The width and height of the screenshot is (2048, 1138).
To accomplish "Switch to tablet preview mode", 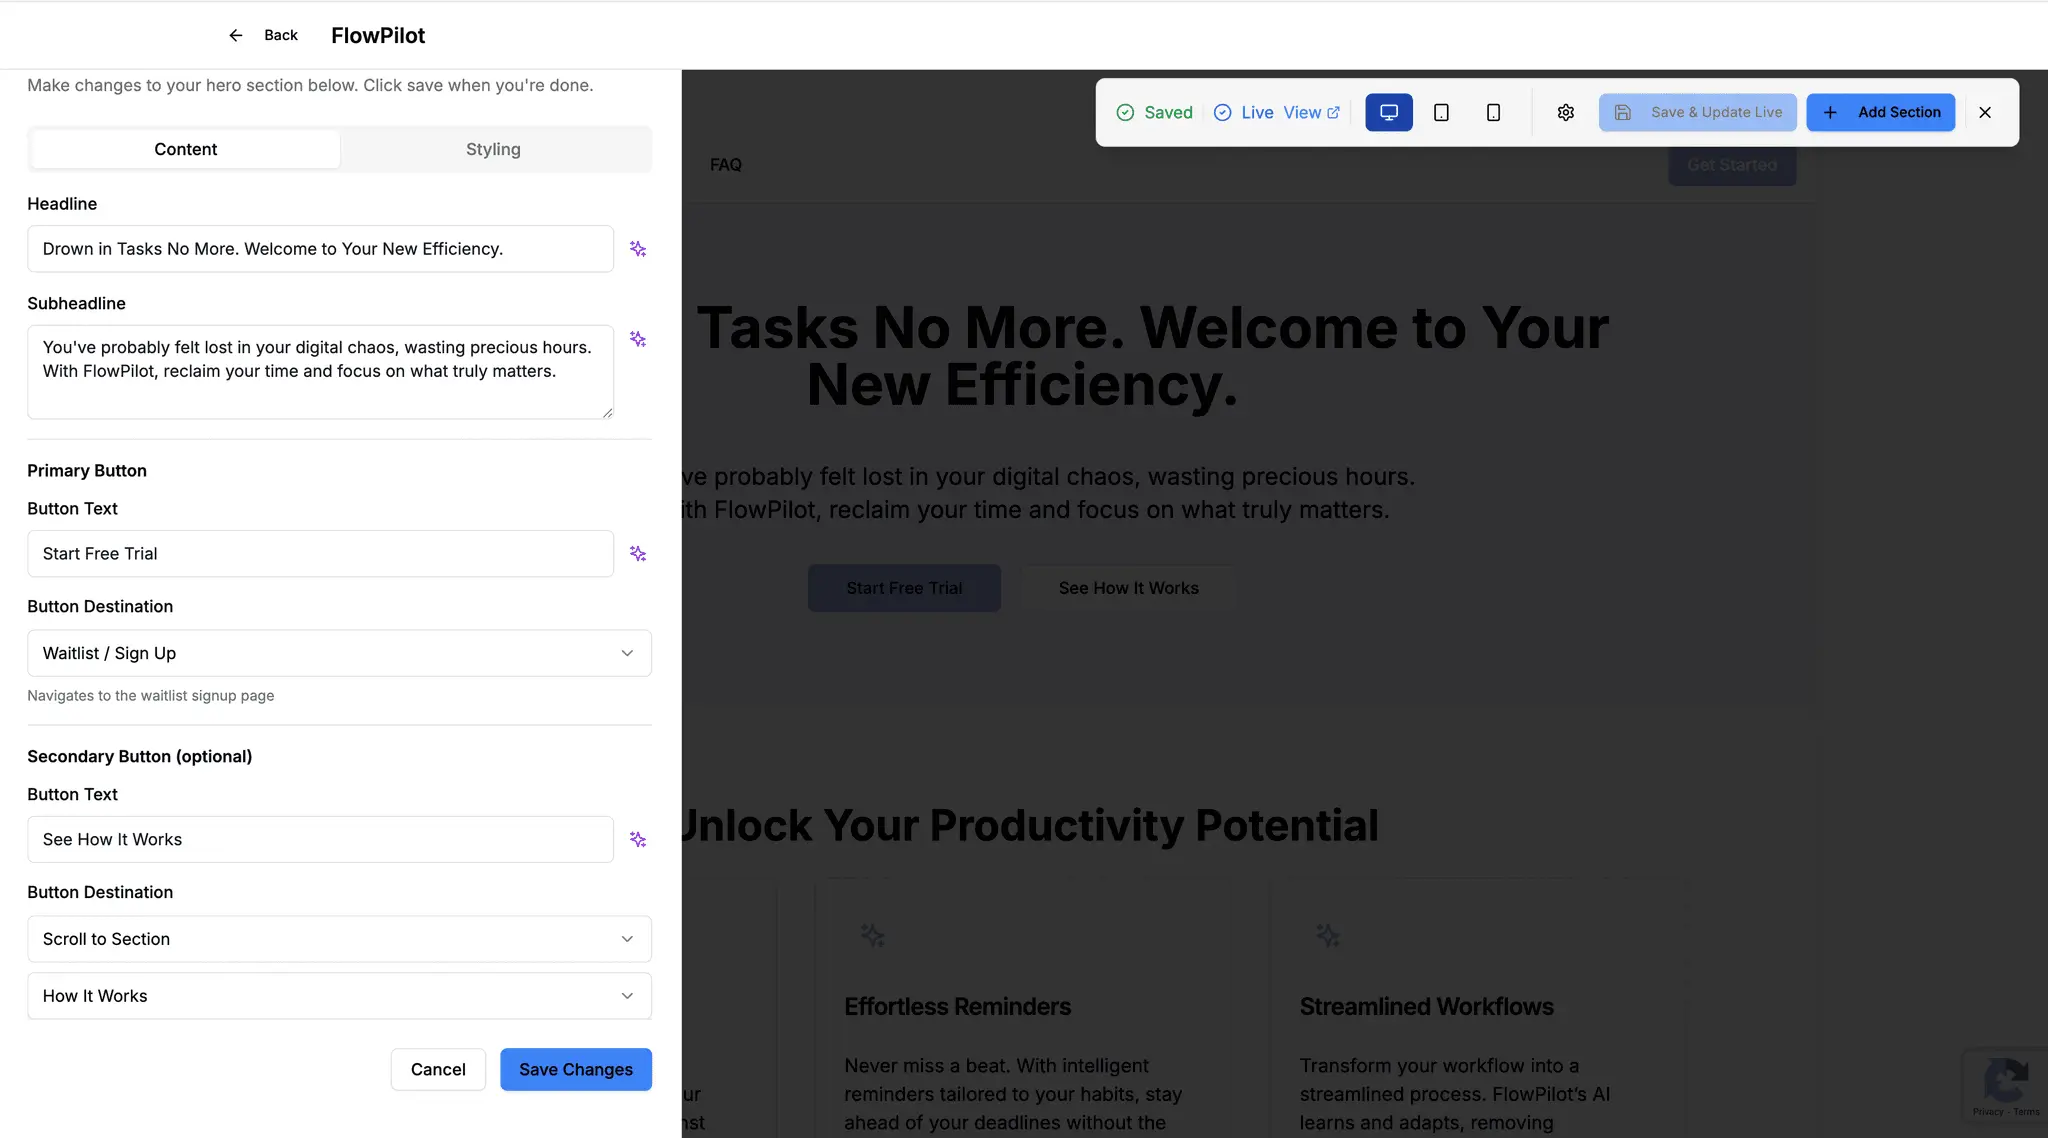I will (x=1441, y=112).
